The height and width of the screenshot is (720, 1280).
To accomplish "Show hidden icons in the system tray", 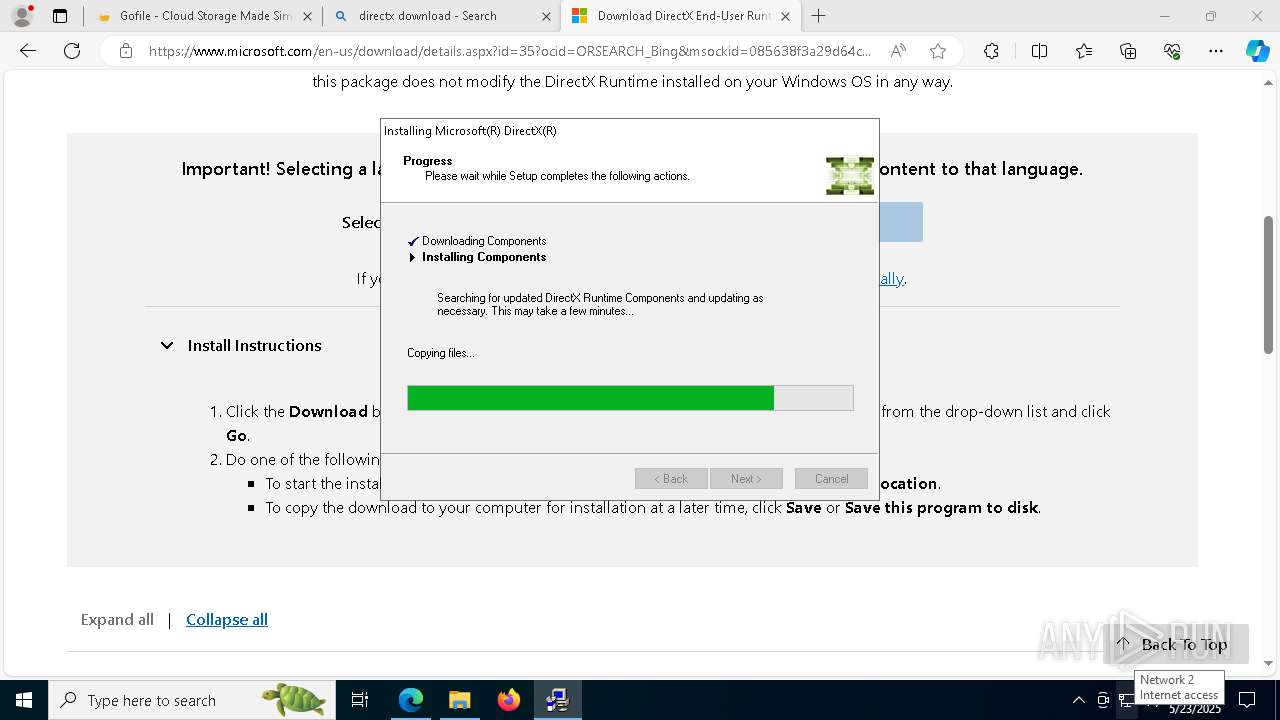I will click(x=1078, y=700).
